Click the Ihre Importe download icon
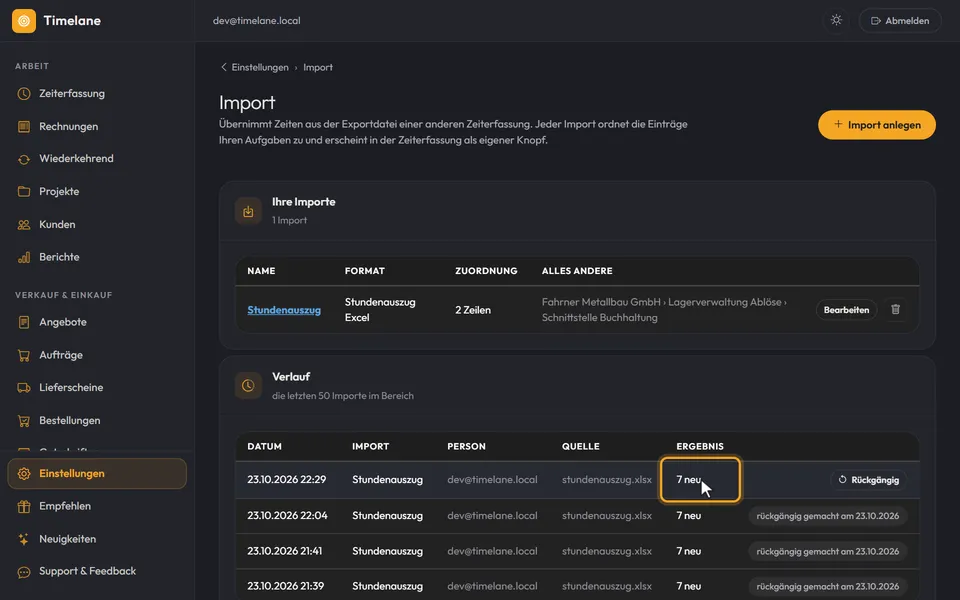Image resolution: width=960 pixels, height=600 pixels. click(x=248, y=211)
